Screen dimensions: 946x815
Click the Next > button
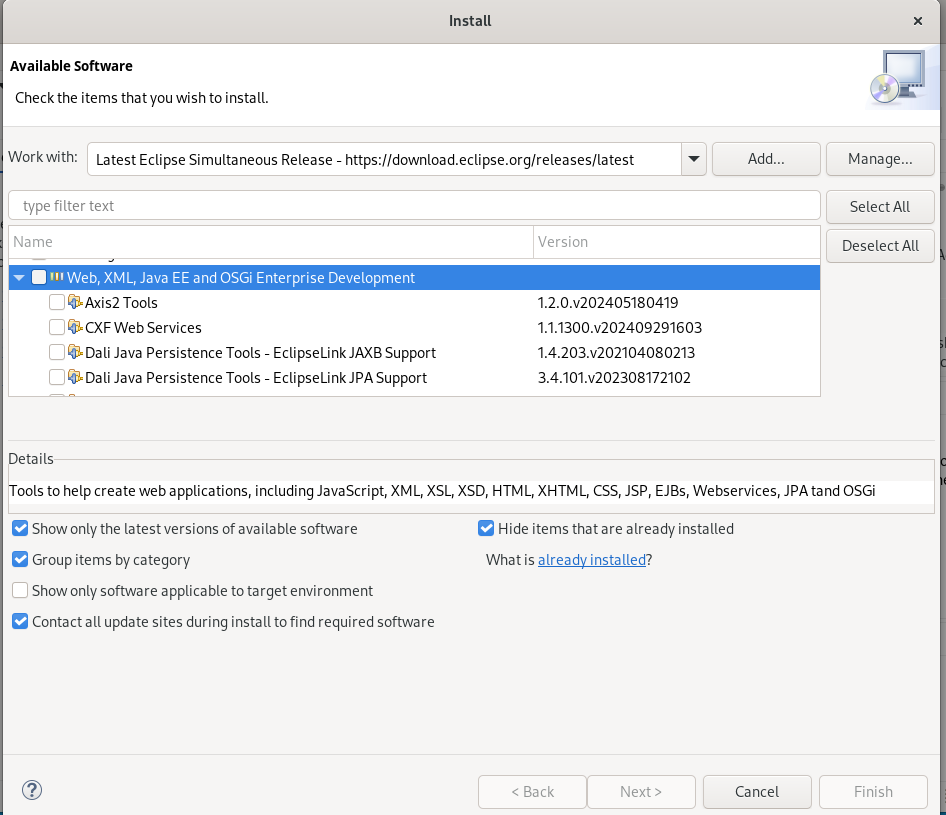641,791
